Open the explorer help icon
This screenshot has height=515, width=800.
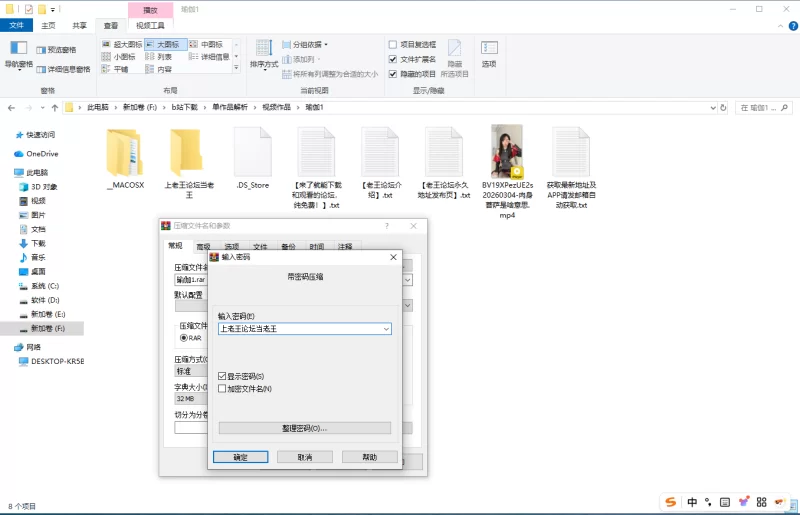point(793,26)
